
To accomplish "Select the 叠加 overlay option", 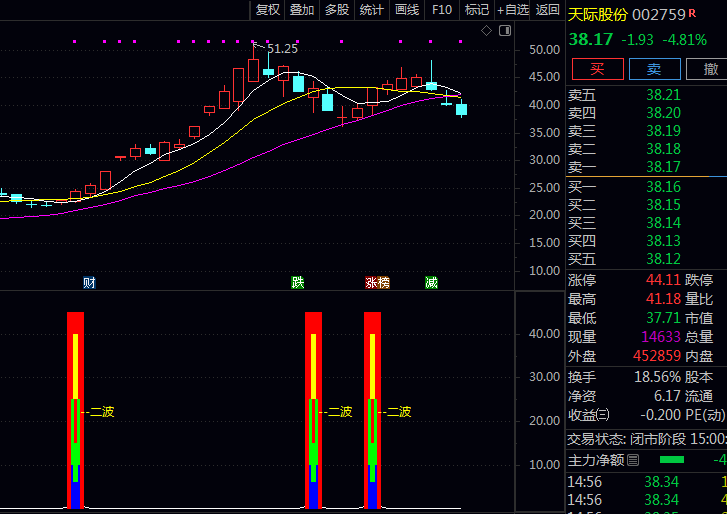I will [302, 10].
